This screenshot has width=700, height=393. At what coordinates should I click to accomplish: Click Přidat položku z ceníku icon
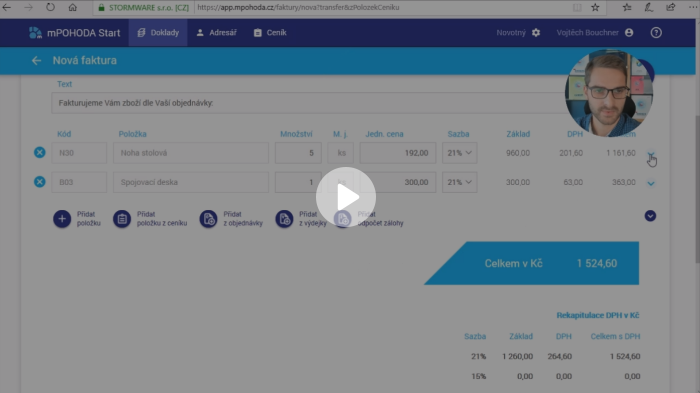pos(121,219)
